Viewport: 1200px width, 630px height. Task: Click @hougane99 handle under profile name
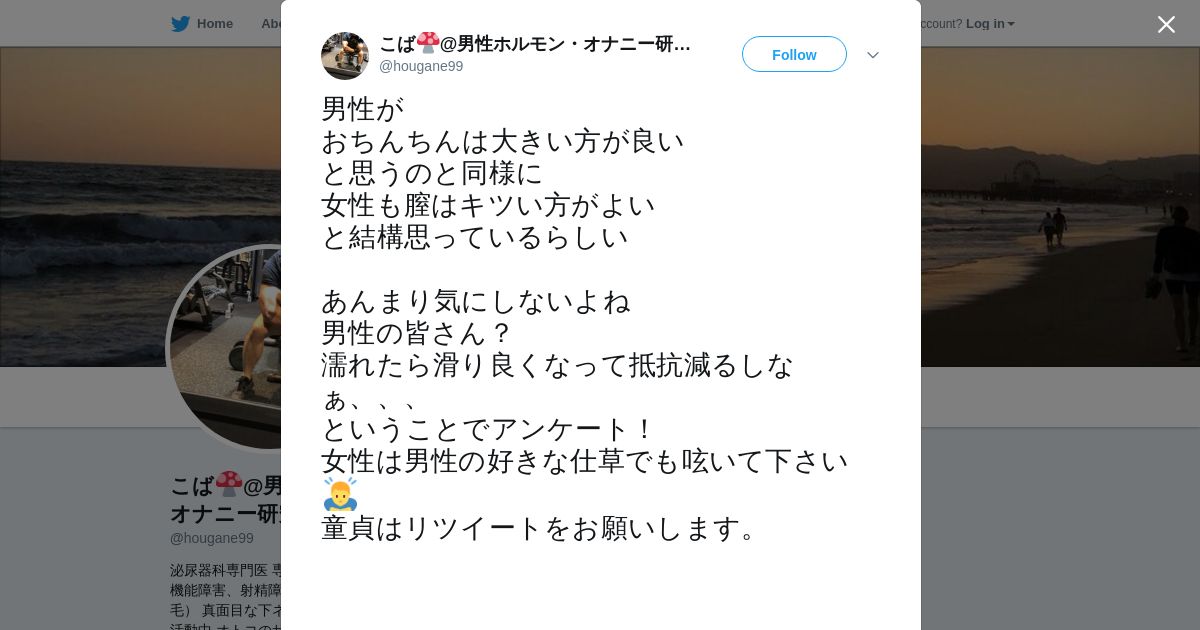pos(211,538)
